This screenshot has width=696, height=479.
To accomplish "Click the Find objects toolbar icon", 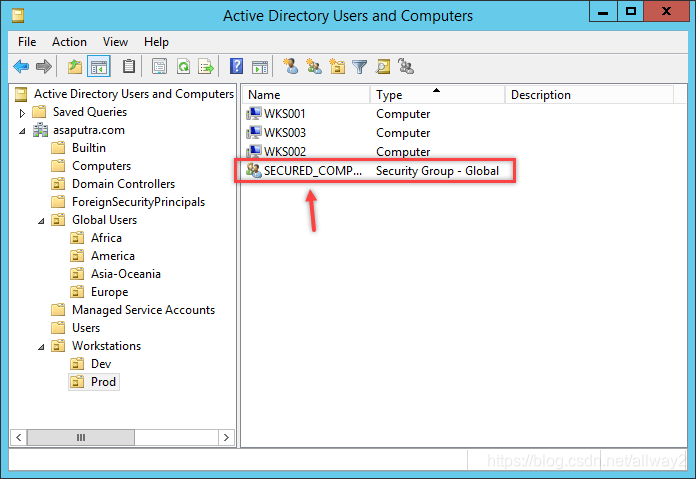I will click(x=383, y=67).
